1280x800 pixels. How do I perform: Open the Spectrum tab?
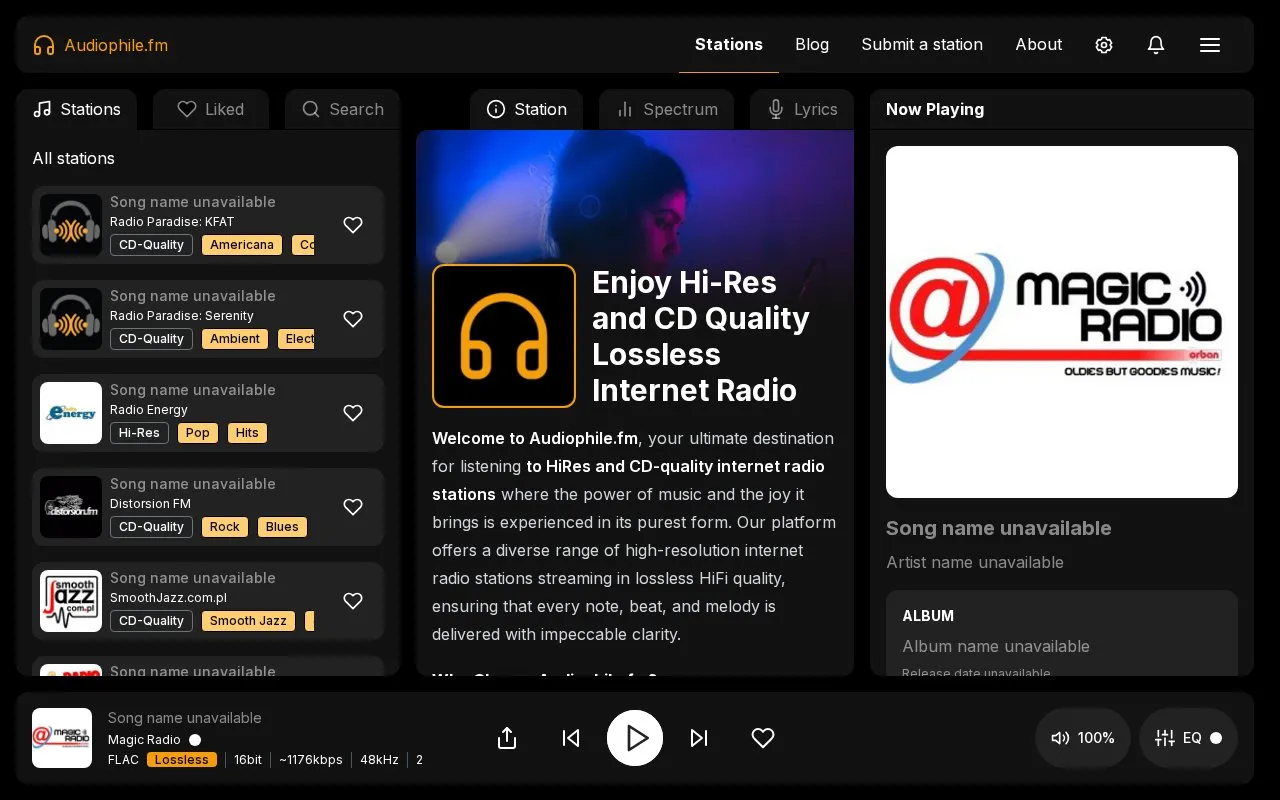(x=666, y=109)
